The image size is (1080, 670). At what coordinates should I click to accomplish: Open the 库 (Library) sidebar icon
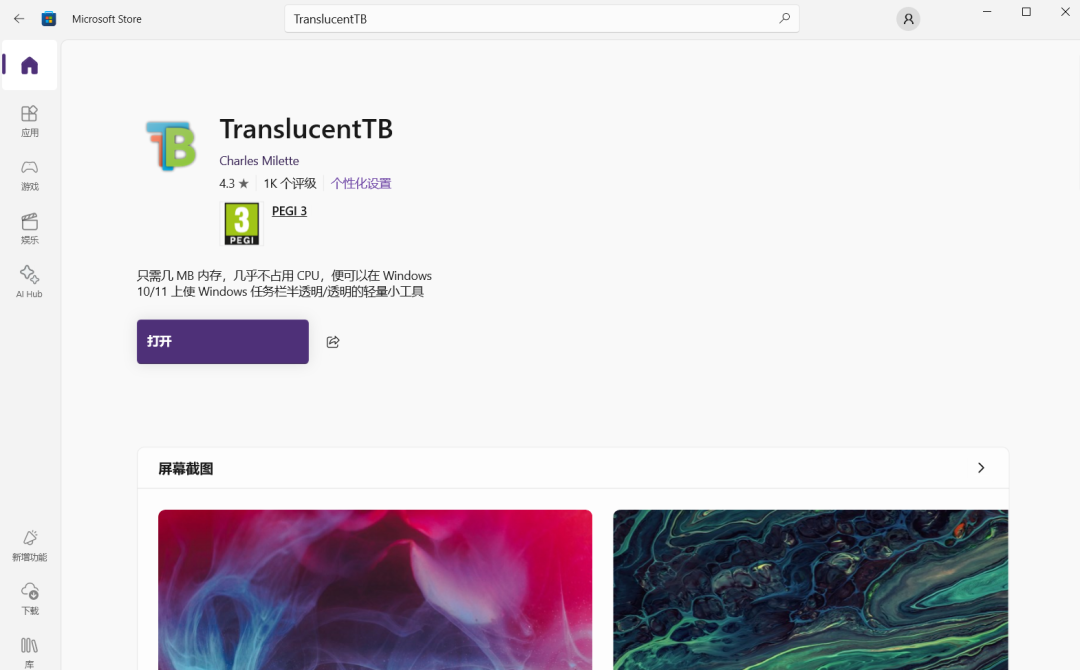point(30,652)
